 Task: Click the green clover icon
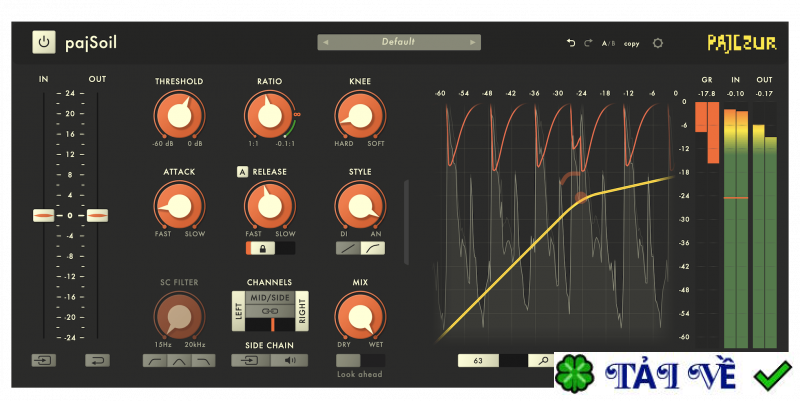tap(575, 374)
